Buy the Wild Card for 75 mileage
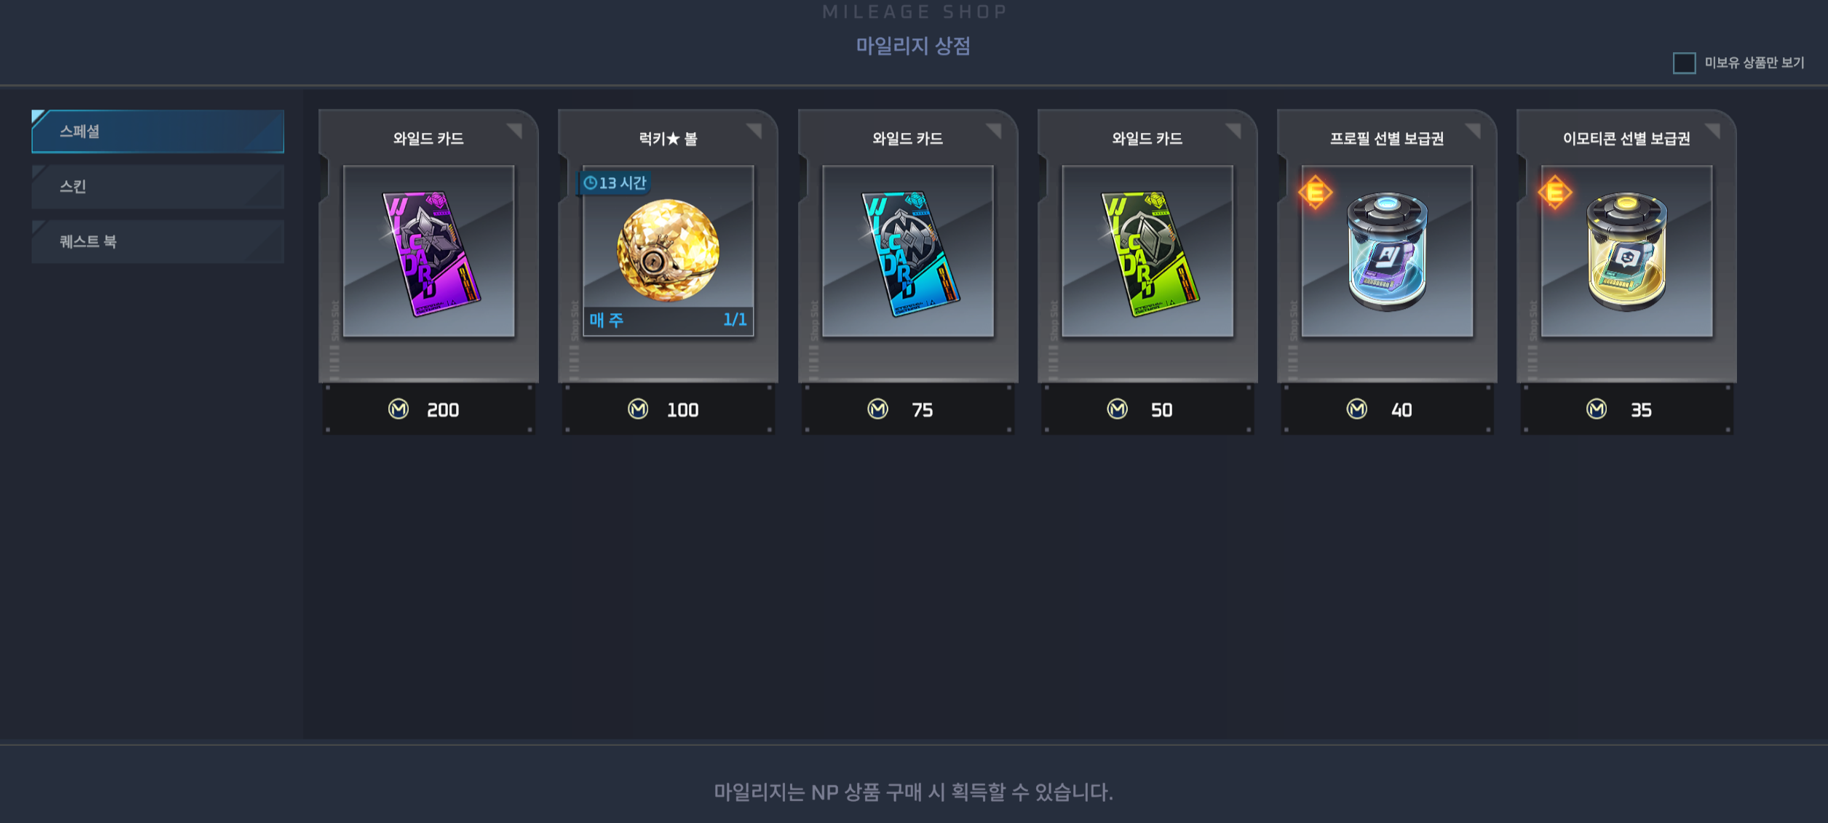The image size is (1828, 823). pos(908,409)
